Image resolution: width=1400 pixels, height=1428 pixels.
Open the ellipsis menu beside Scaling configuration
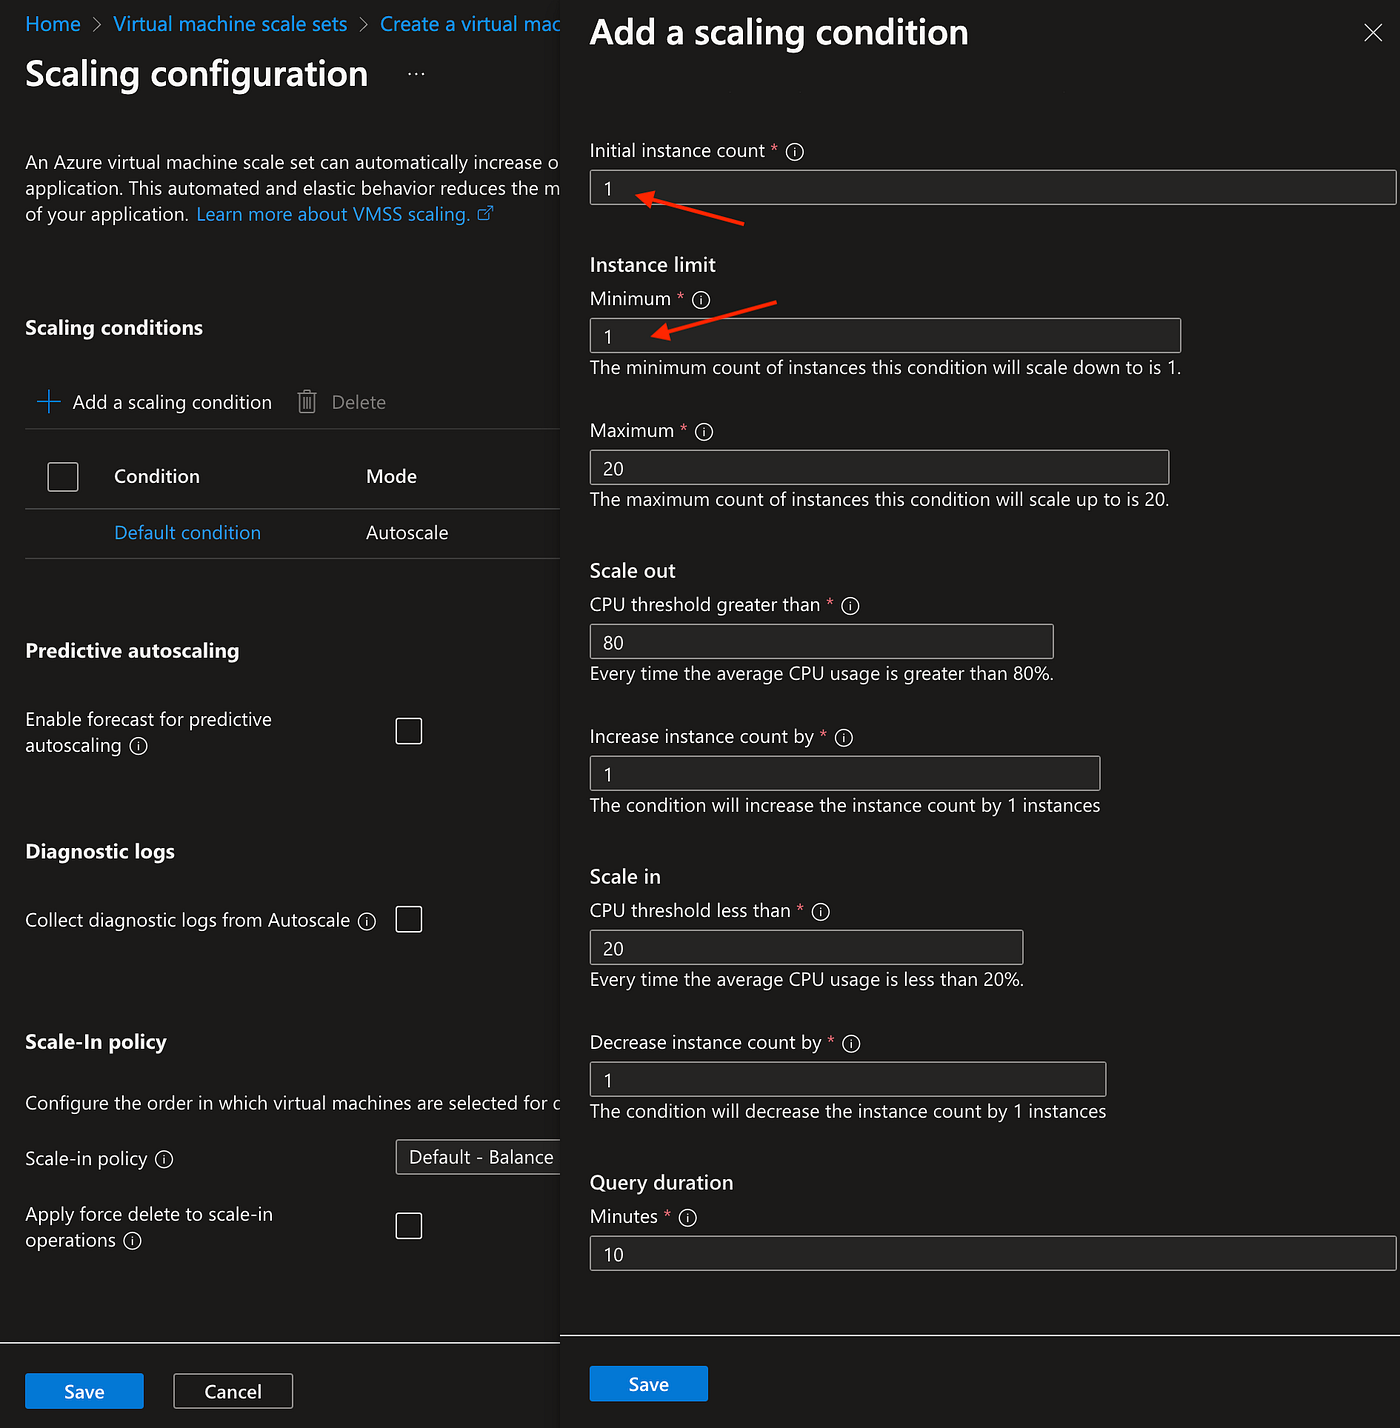point(416,74)
